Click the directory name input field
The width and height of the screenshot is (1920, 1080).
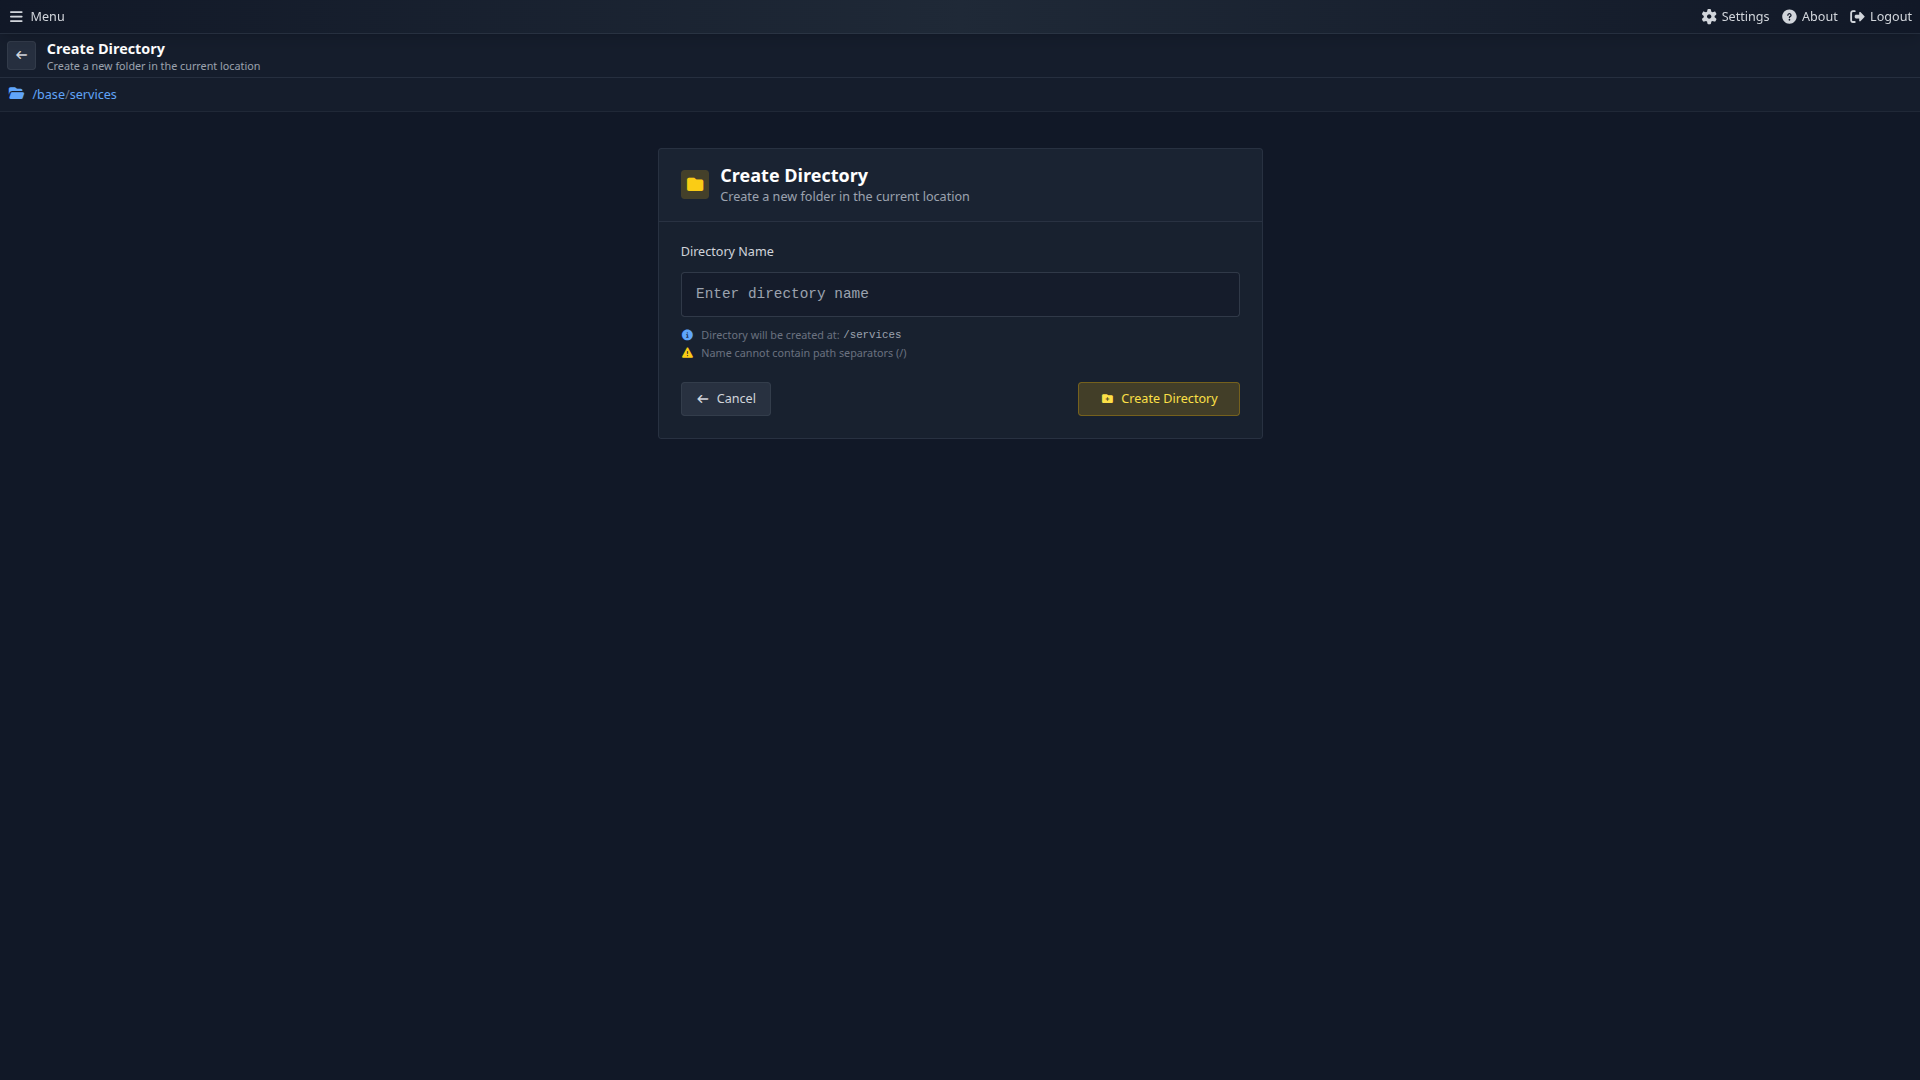[959, 294]
